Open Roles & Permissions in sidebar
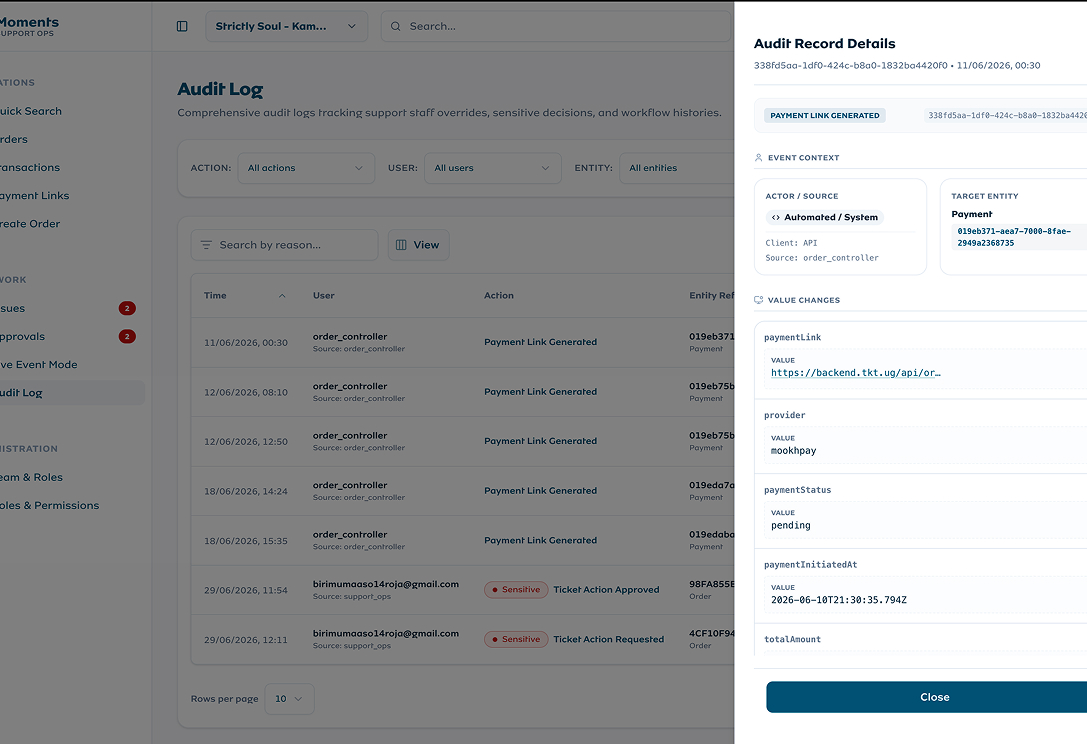This screenshot has width=1087, height=744. (49, 506)
